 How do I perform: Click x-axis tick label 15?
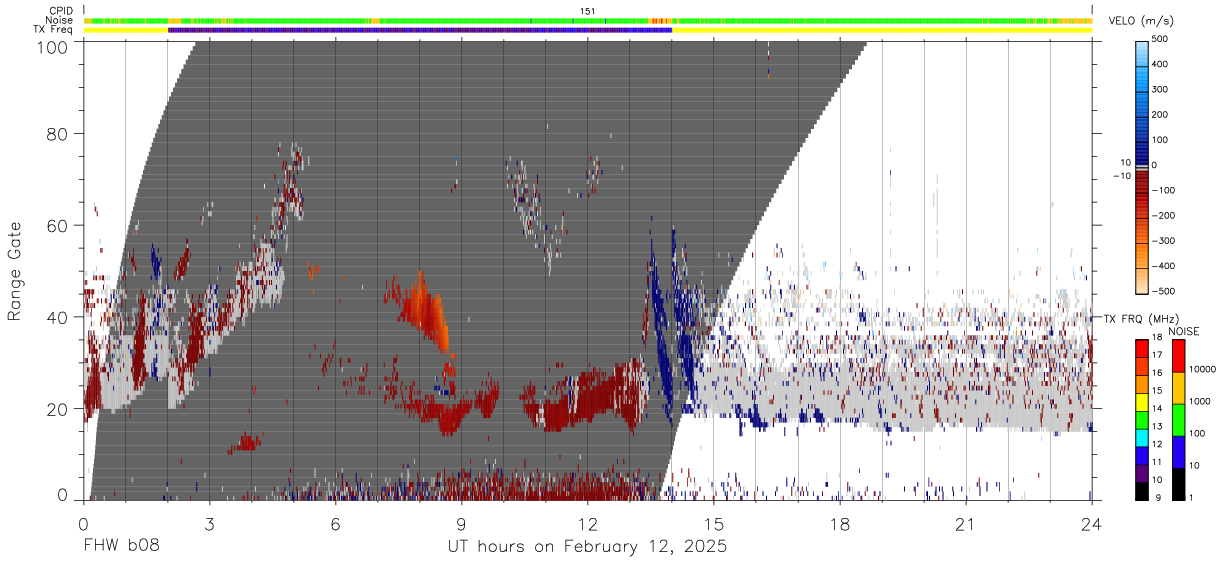714,523
